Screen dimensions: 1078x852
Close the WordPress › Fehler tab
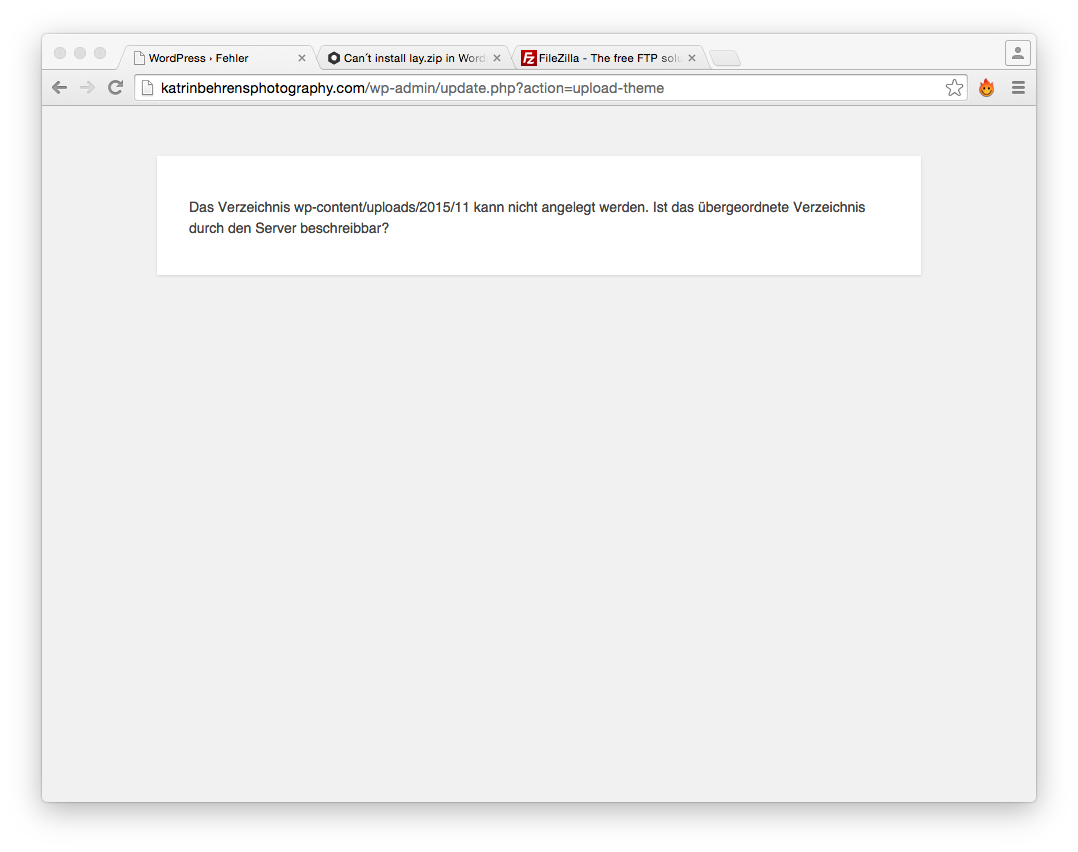tap(302, 58)
